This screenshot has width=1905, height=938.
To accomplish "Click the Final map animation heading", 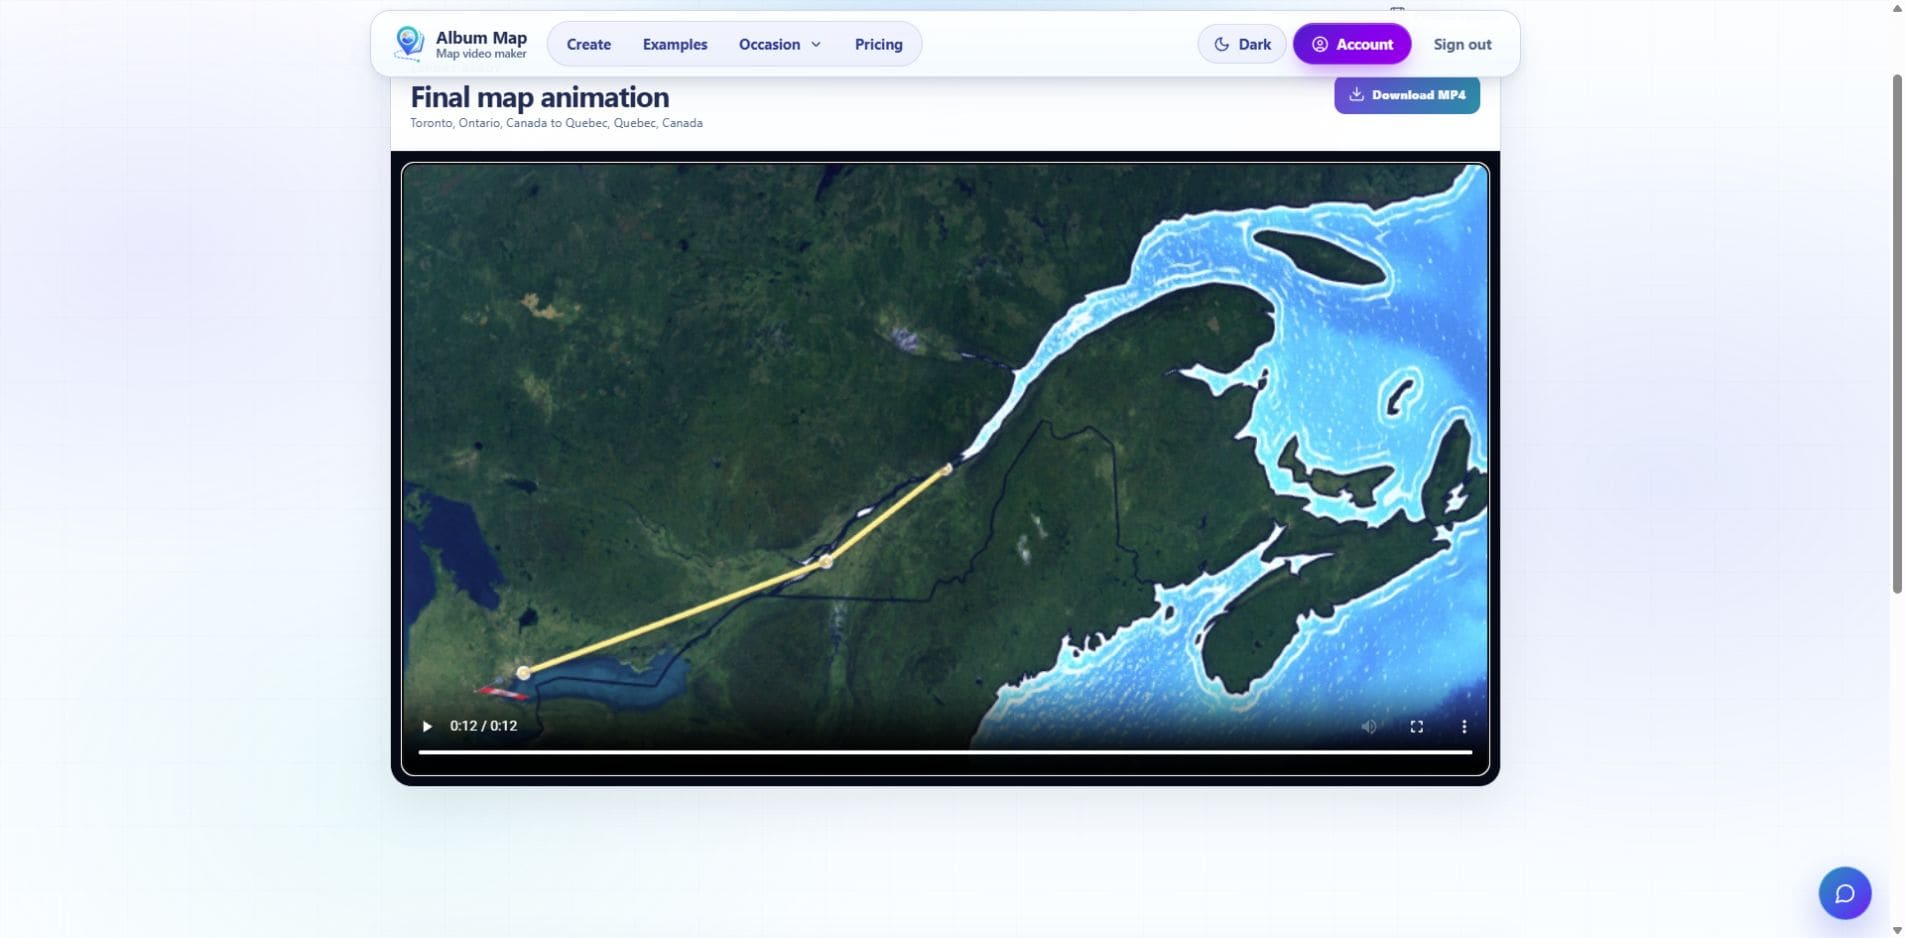I will click(x=540, y=97).
